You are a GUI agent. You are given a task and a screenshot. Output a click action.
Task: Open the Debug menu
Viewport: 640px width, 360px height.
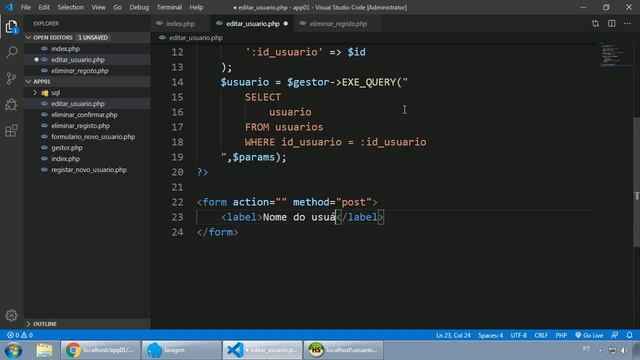tap(139, 7)
